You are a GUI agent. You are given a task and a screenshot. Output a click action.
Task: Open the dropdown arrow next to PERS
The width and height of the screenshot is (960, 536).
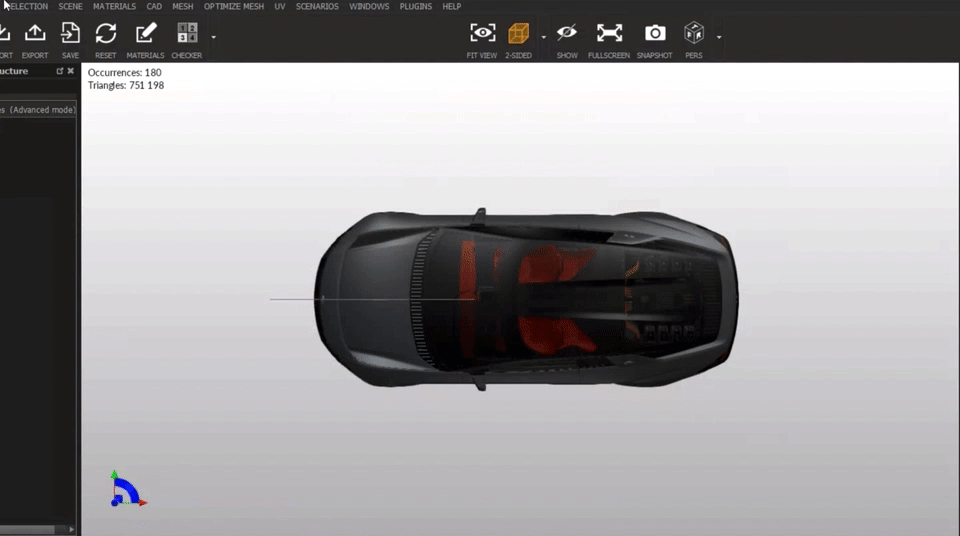(x=719, y=37)
